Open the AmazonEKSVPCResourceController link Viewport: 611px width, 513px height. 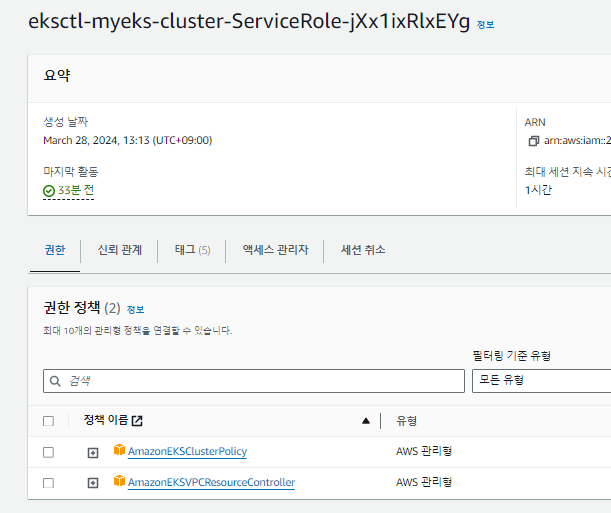point(211,483)
